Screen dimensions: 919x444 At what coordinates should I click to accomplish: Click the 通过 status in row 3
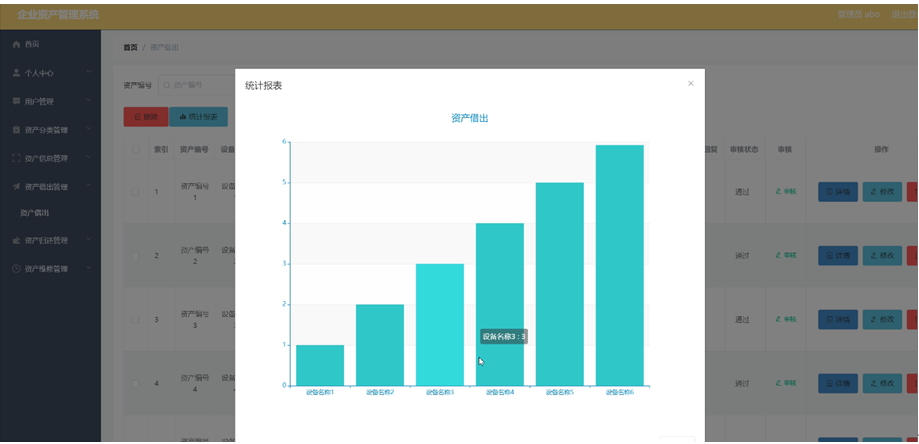(x=742, y=320)
